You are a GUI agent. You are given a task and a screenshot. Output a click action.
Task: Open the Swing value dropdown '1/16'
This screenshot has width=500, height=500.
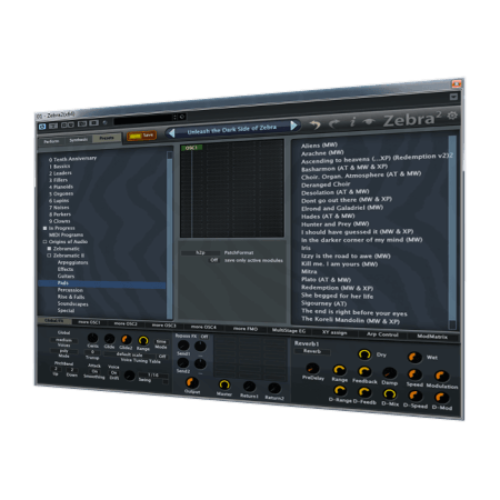click(153, 375)
